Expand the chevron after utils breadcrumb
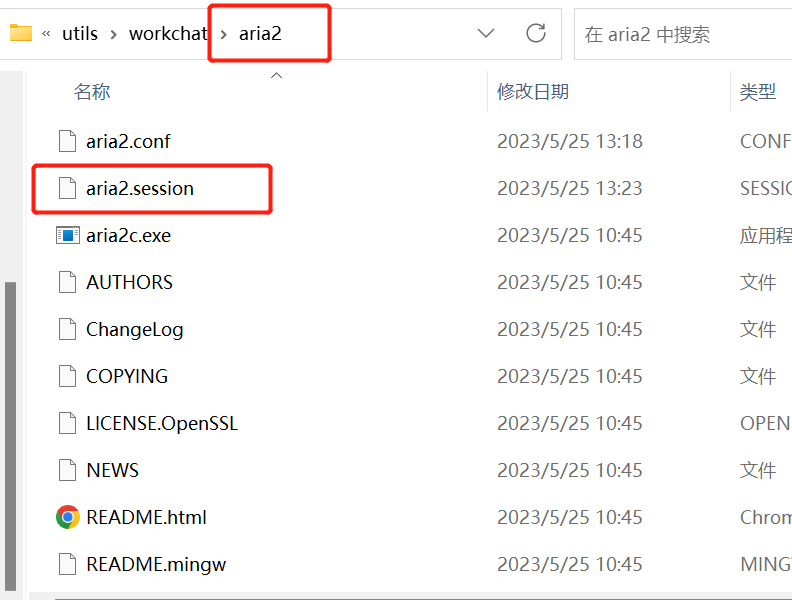This screenshot has height=600, width=792. pos(114,34)
